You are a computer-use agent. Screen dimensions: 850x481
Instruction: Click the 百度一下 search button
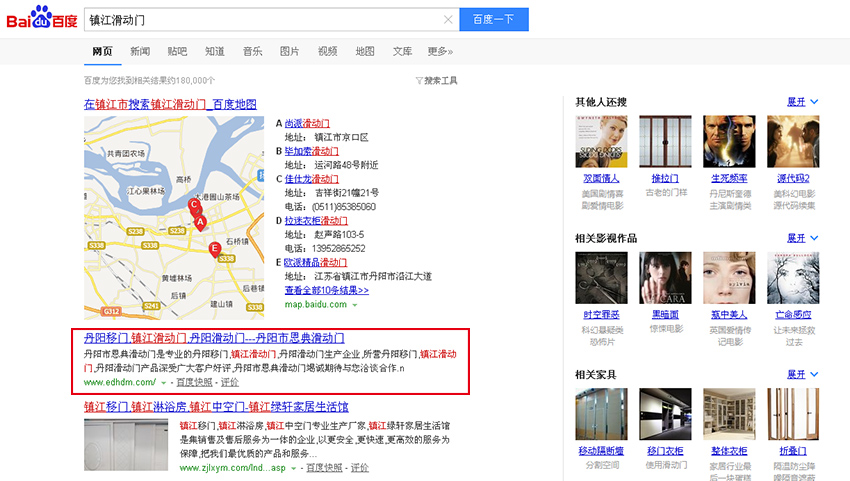point(494,20)
